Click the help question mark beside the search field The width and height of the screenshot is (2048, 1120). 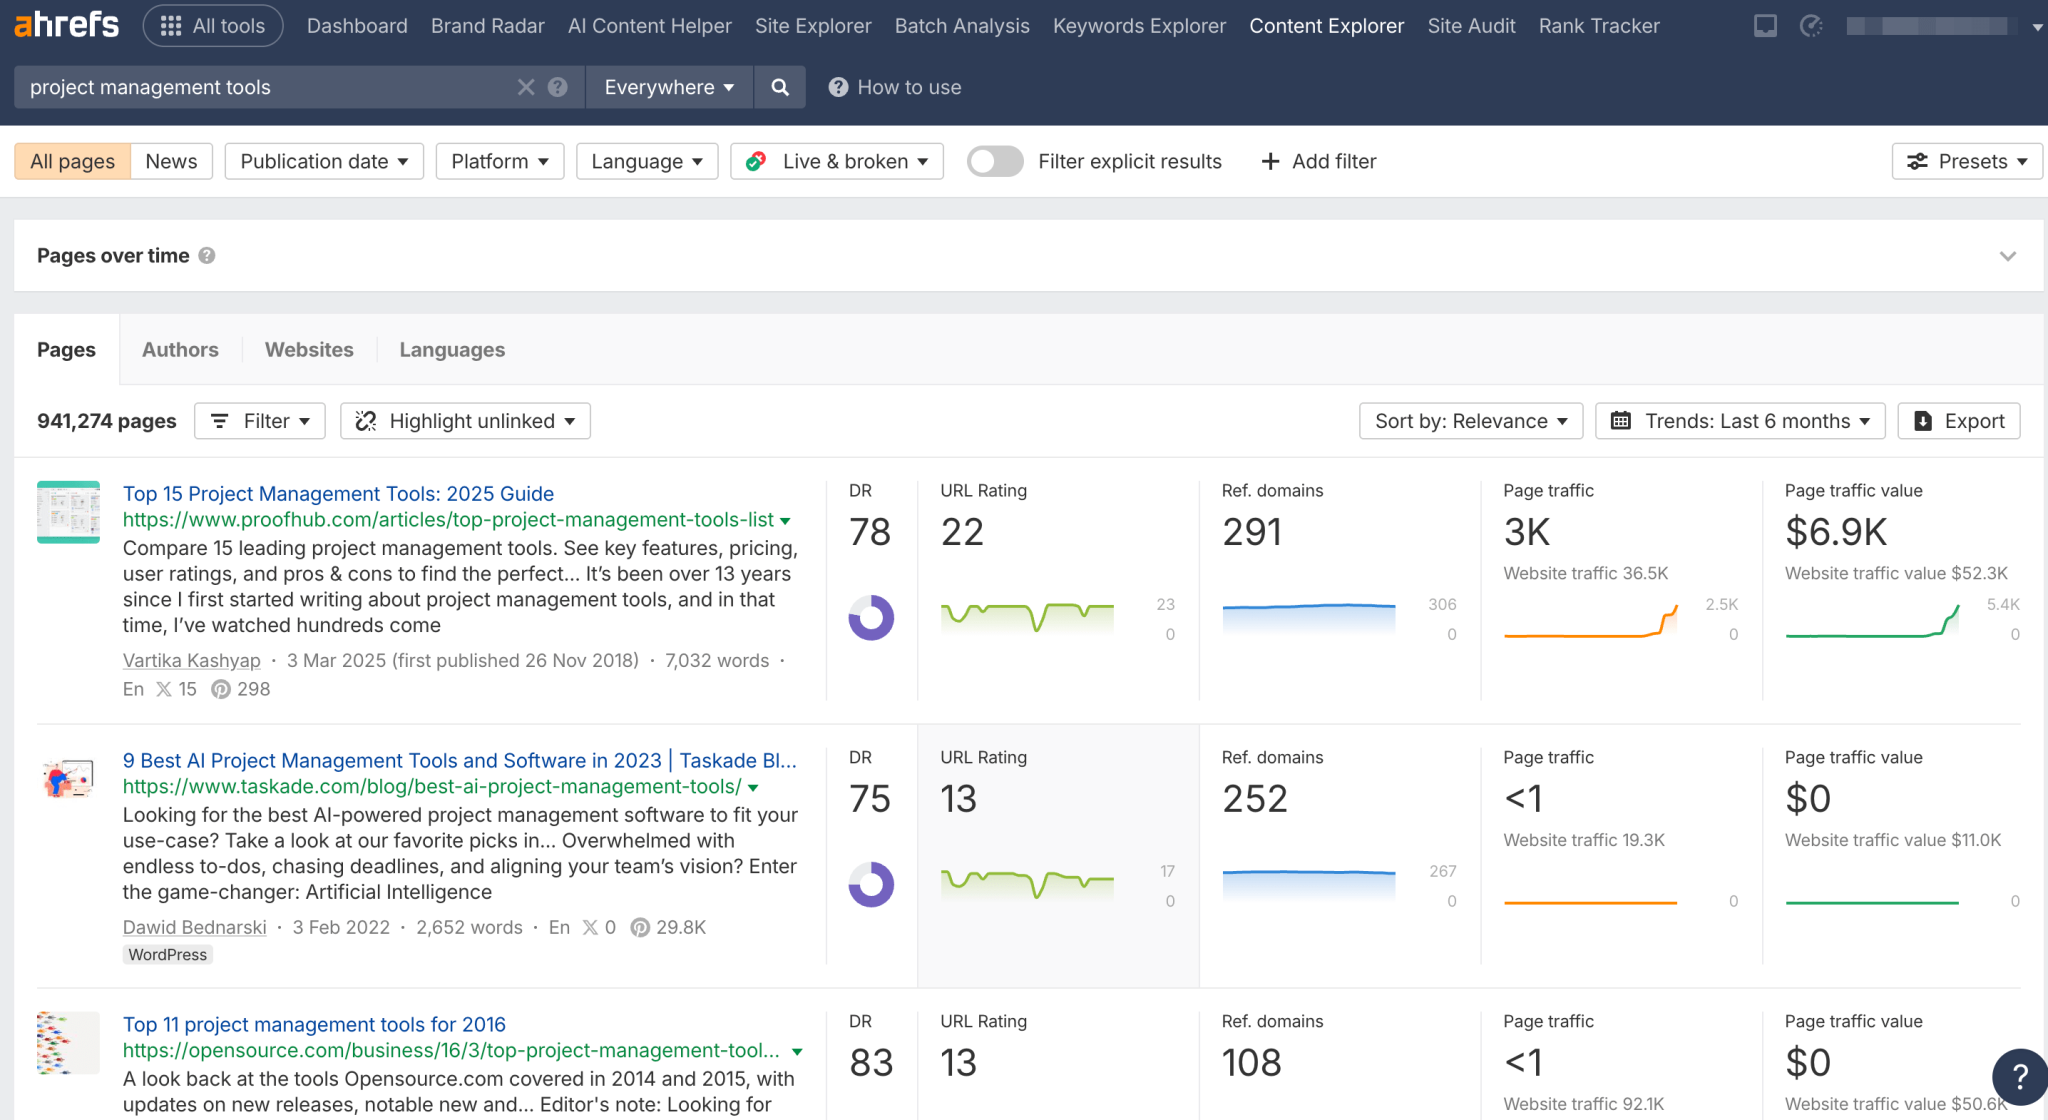[x=557, y=87]
